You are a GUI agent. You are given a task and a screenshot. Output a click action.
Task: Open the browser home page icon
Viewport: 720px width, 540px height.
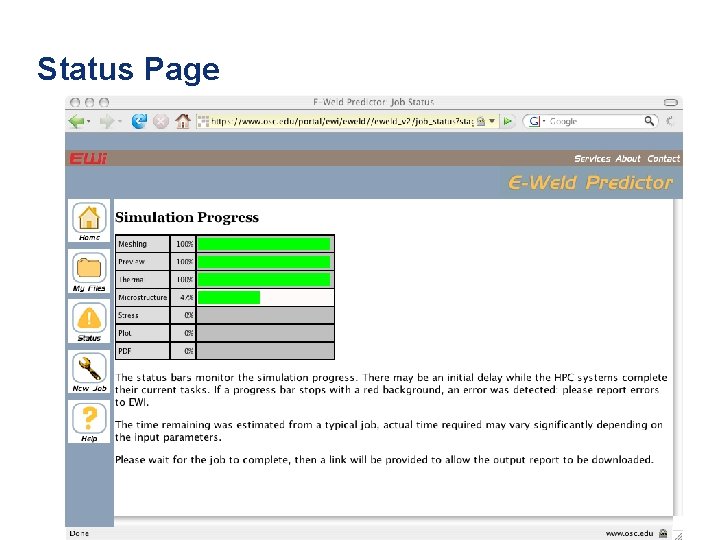pos(183,121)
